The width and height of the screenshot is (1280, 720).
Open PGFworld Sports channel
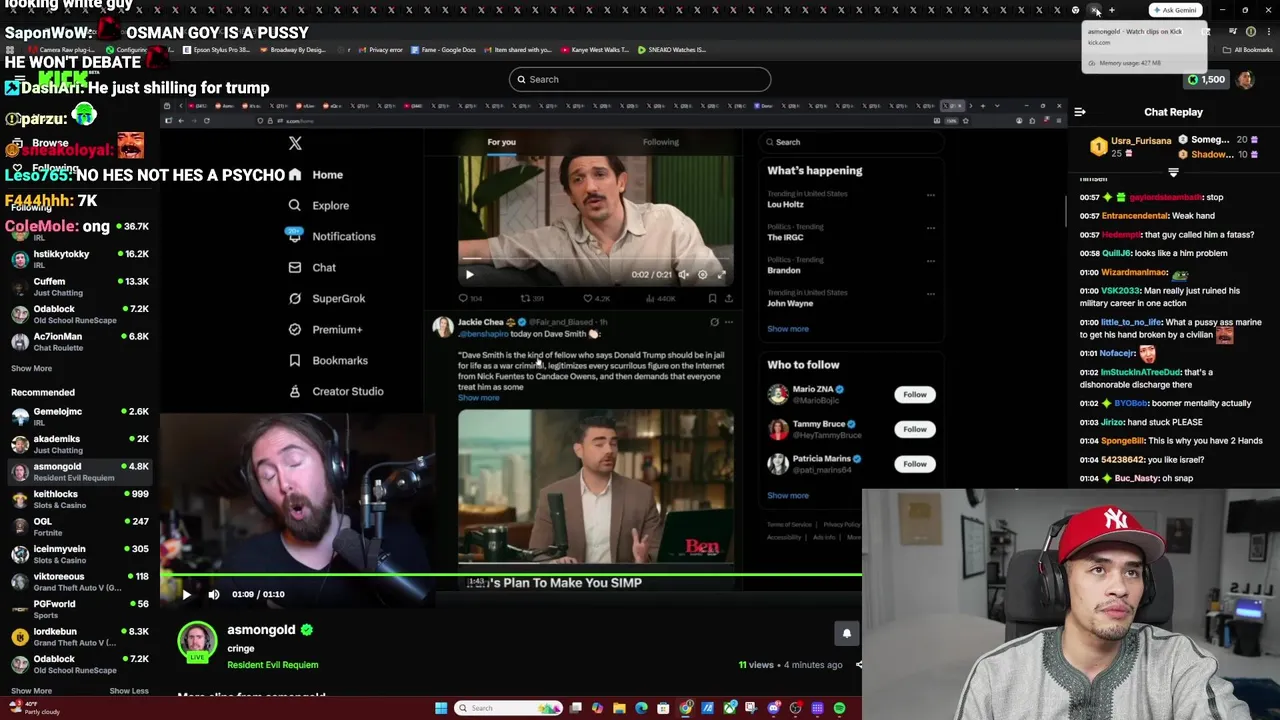(80, 609)
